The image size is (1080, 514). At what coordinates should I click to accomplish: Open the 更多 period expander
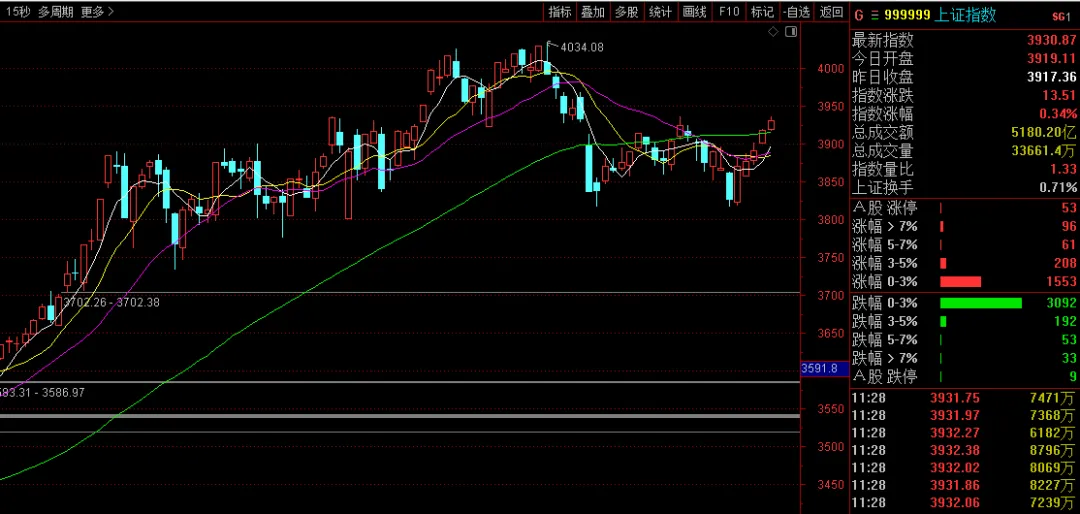coord(96,12)
